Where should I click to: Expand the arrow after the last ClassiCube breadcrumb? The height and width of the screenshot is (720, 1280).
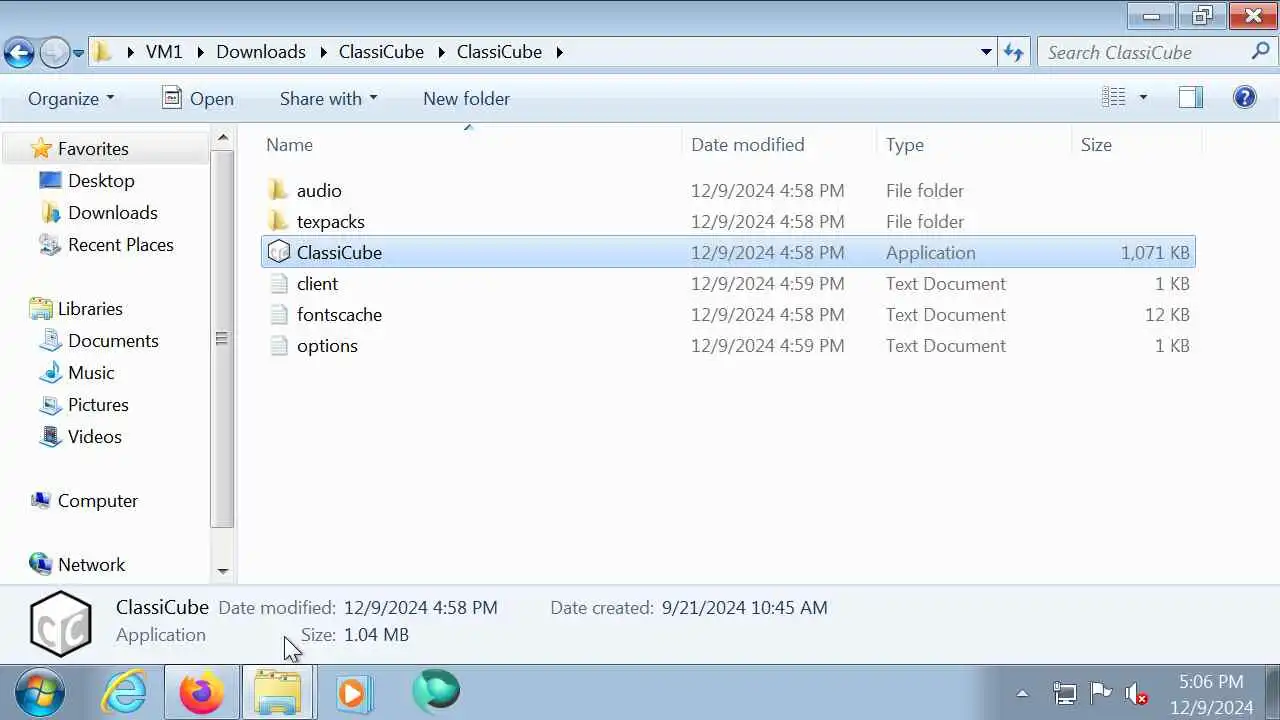pos(559,52)
